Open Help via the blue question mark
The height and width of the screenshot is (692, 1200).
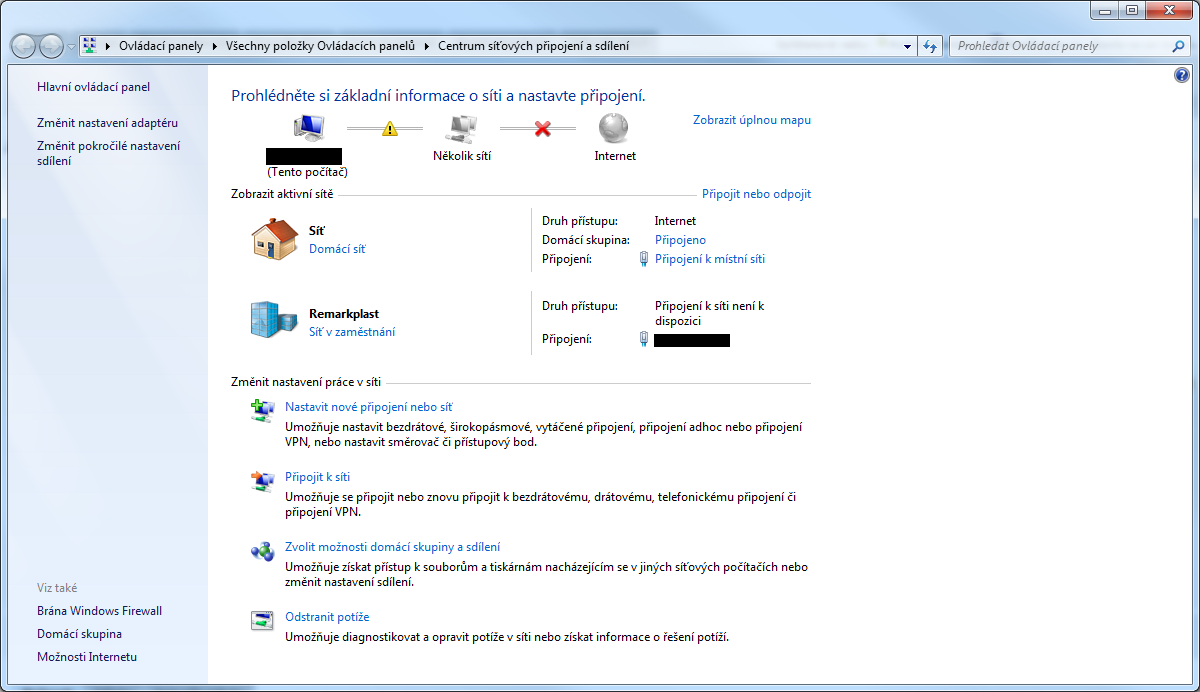click(x=1182, y=76)
